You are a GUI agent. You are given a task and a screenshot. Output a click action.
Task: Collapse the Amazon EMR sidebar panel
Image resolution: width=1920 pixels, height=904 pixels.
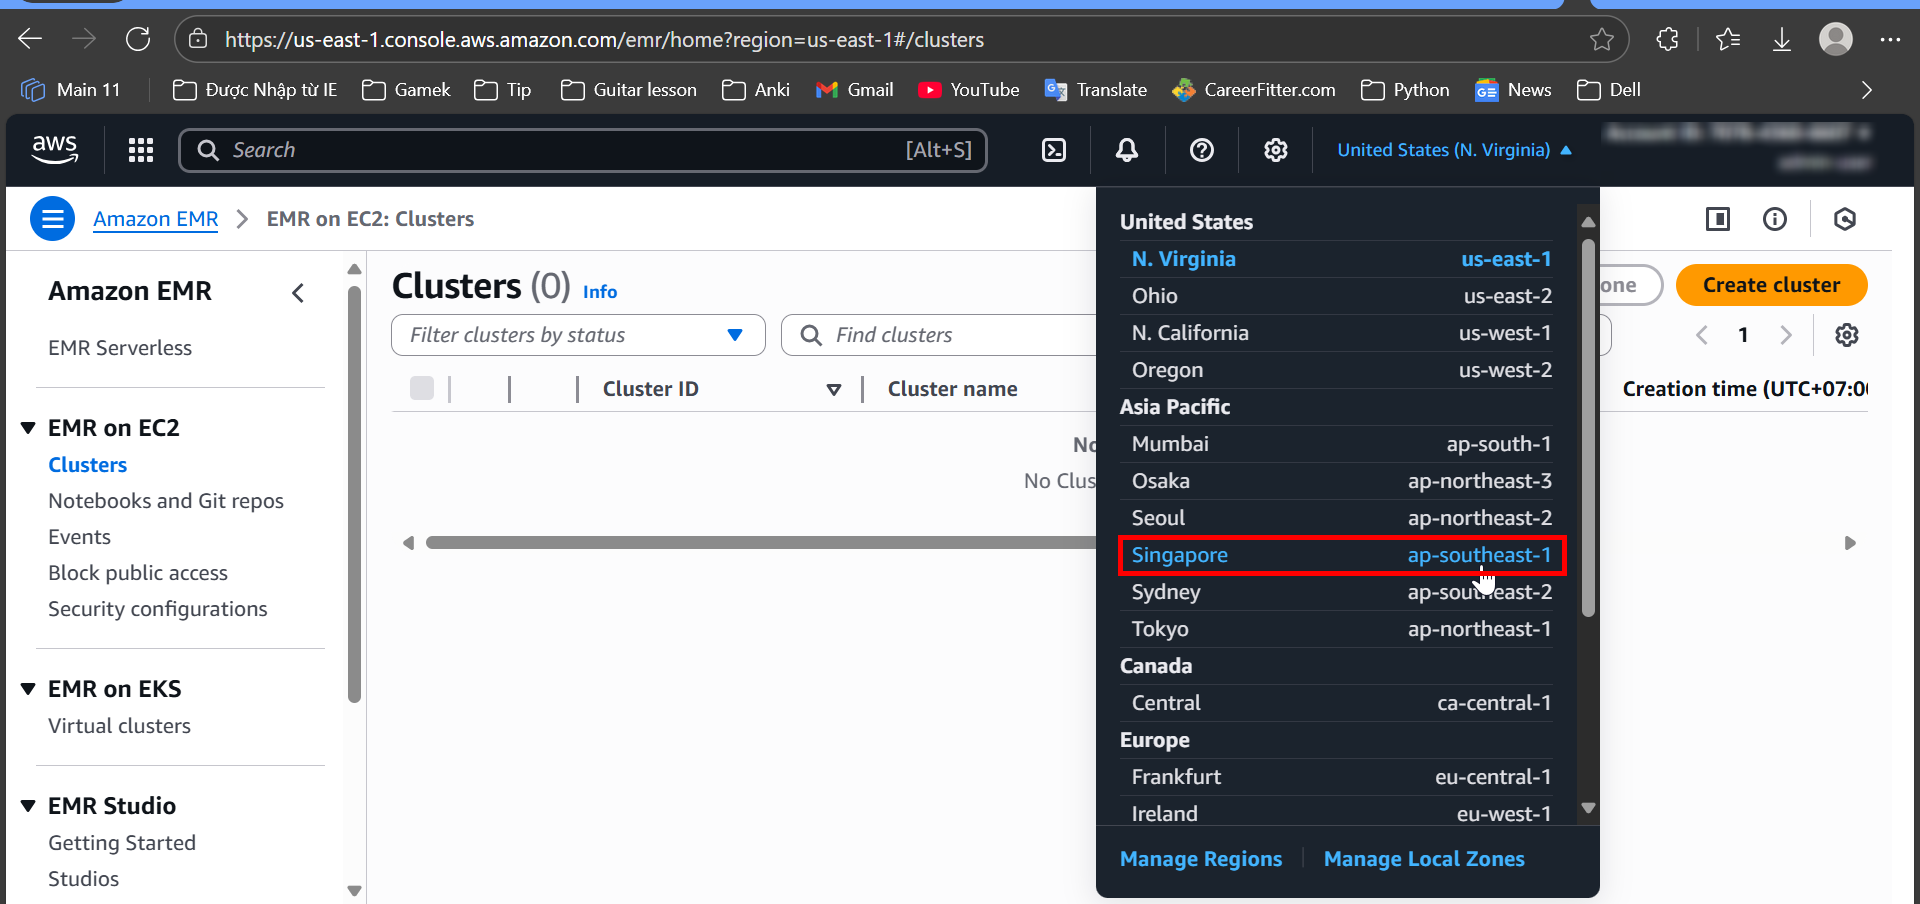(x=297, y=293)
